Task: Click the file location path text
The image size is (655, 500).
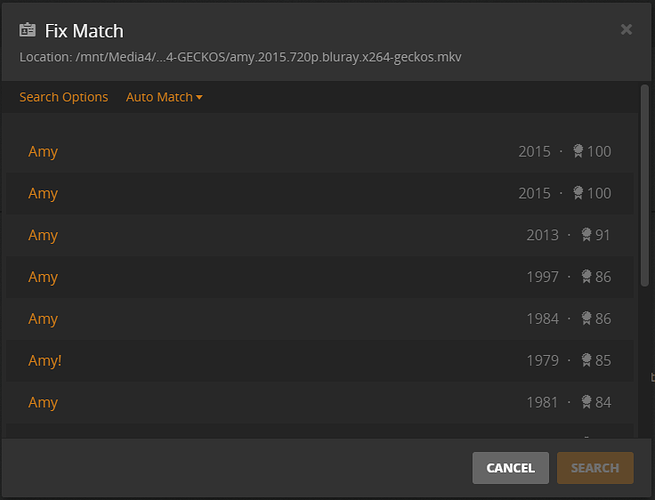Action: 240,57
